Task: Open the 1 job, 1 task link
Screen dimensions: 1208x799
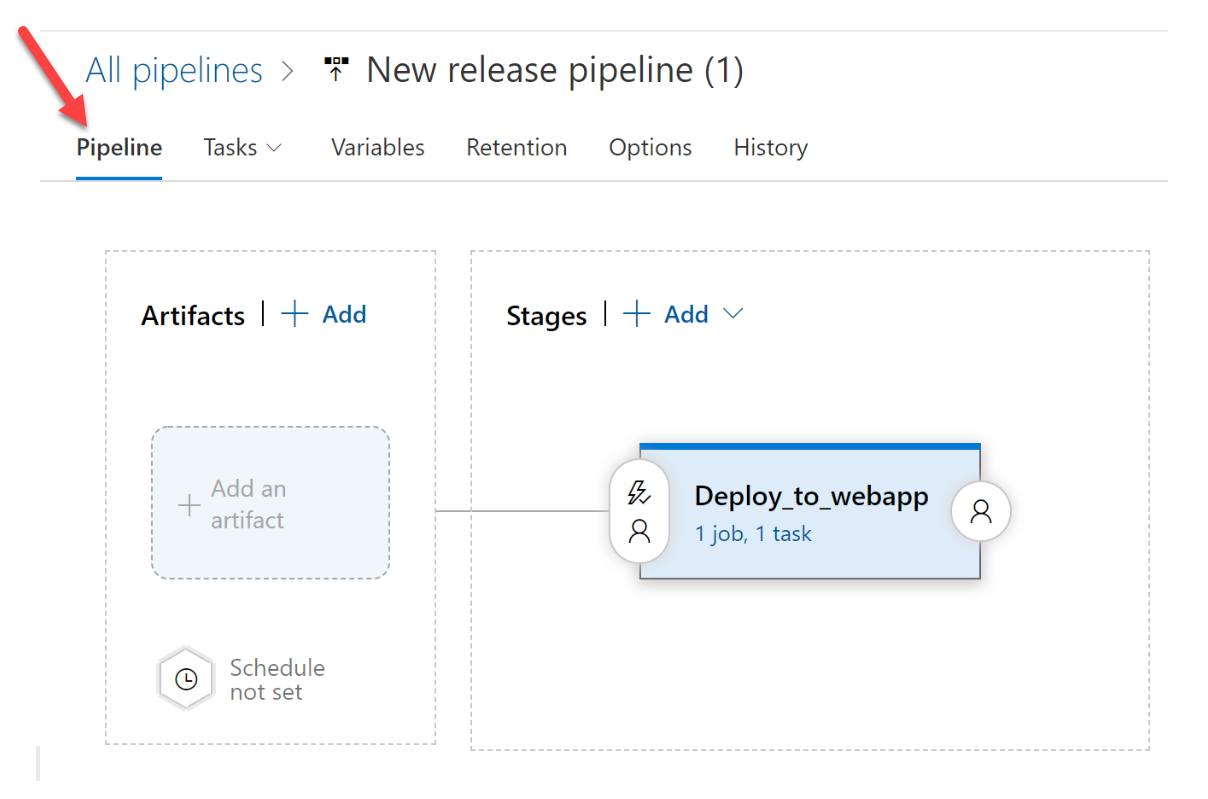Action: coord(753,533)
